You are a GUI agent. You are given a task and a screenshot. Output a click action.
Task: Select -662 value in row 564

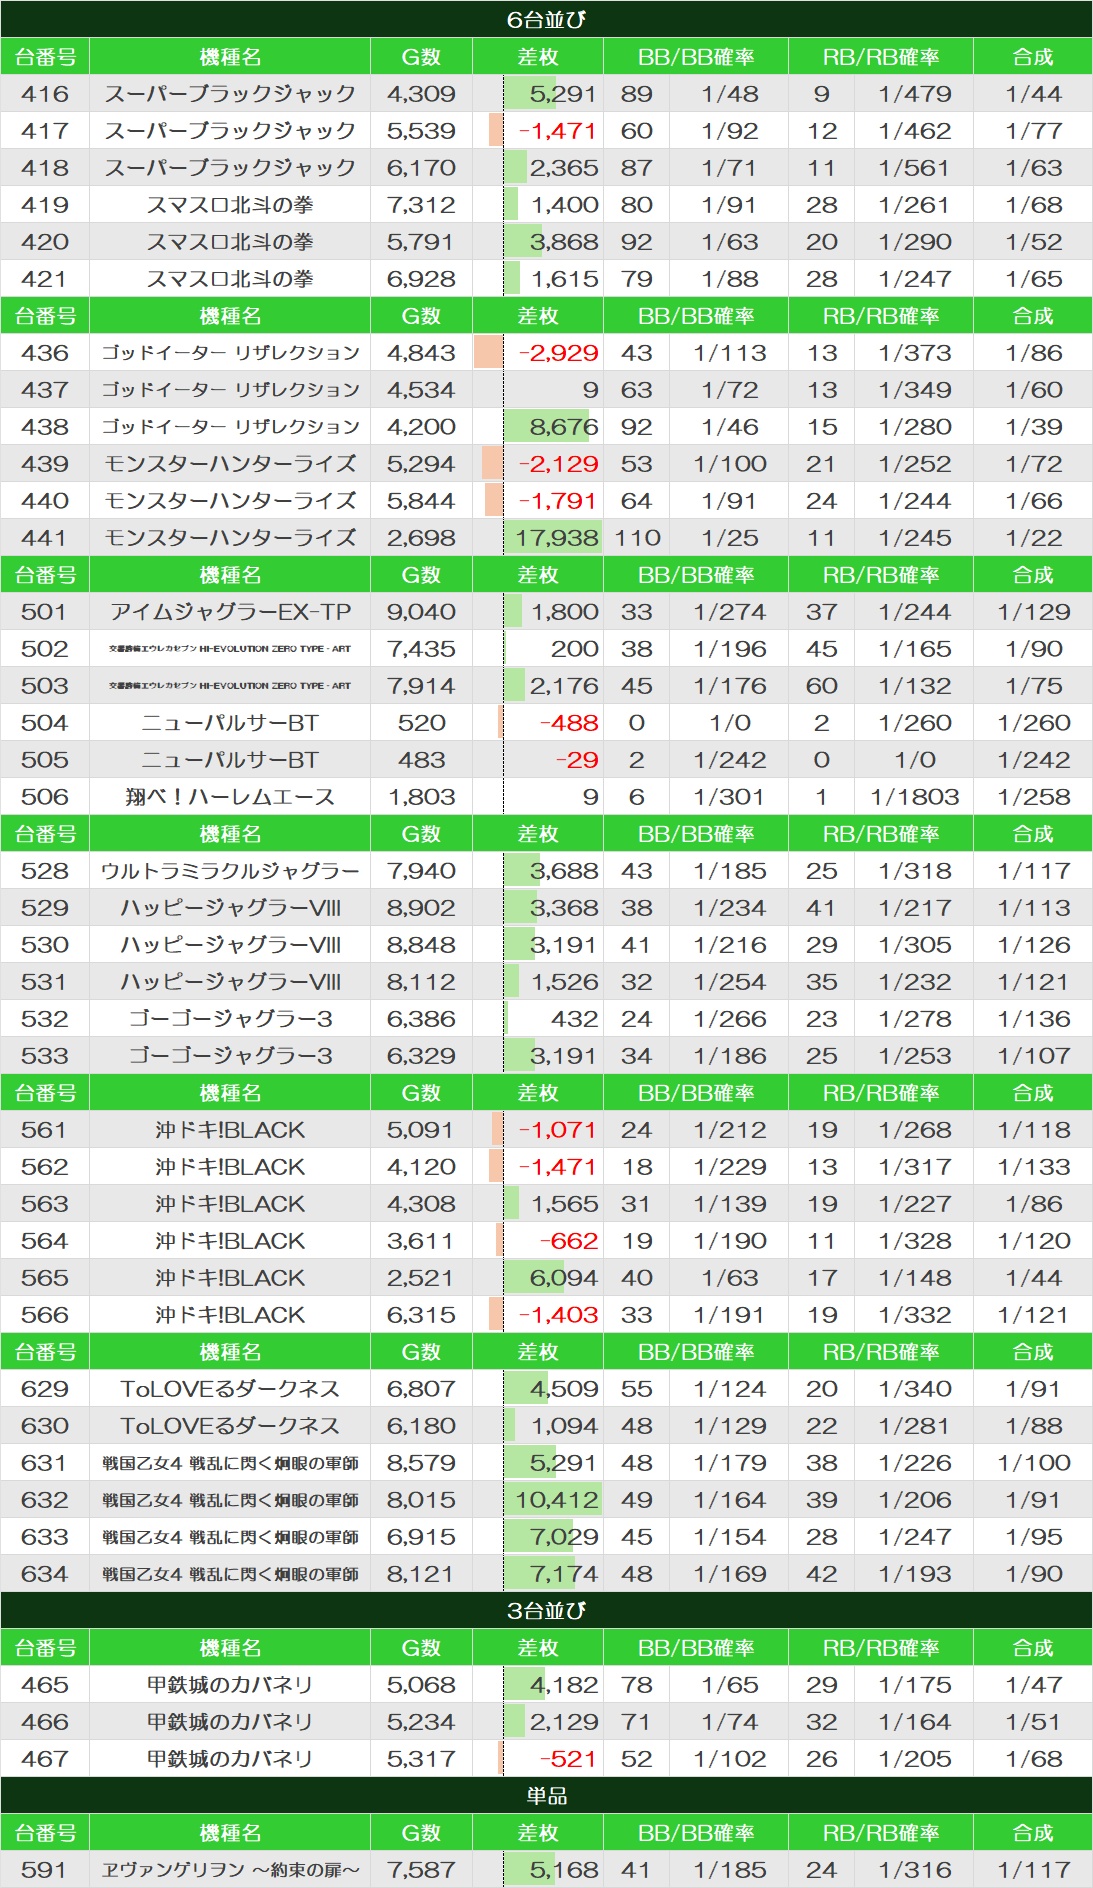(568, 1241)
